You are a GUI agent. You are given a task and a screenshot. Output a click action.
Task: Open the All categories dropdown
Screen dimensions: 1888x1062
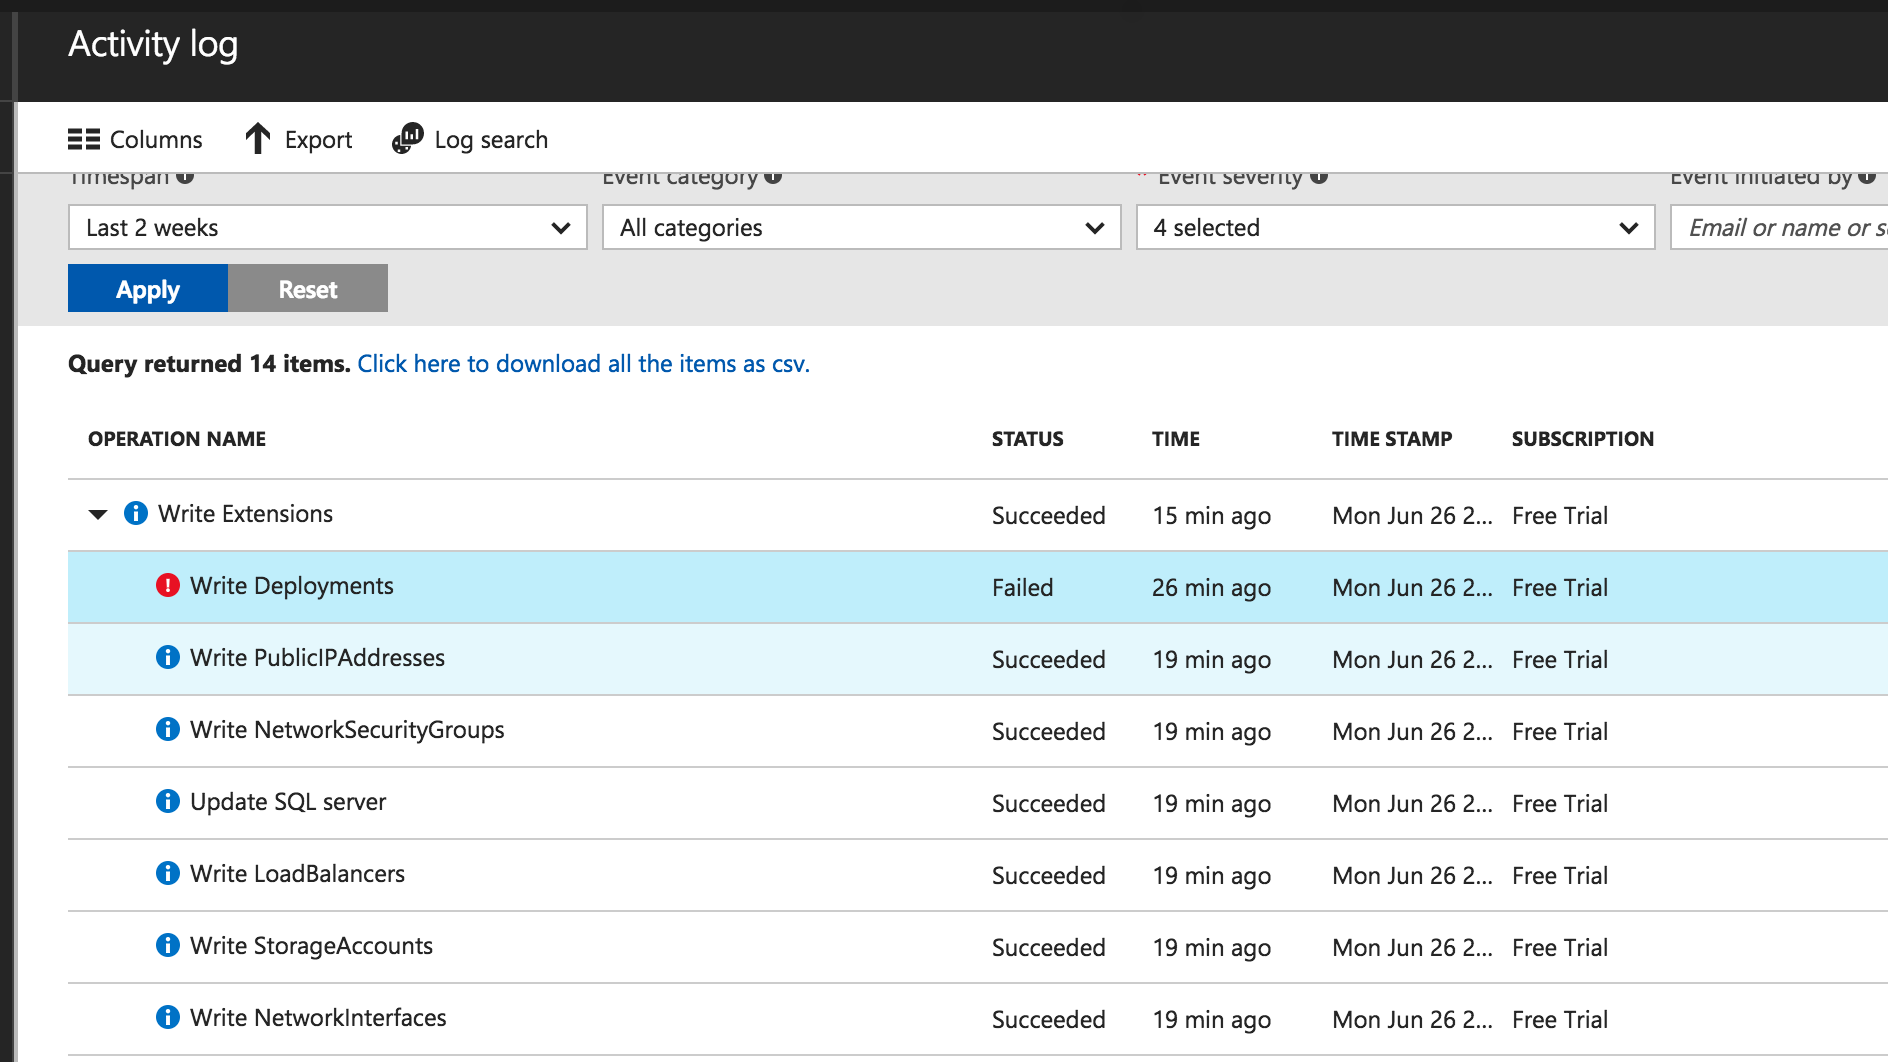861,227
